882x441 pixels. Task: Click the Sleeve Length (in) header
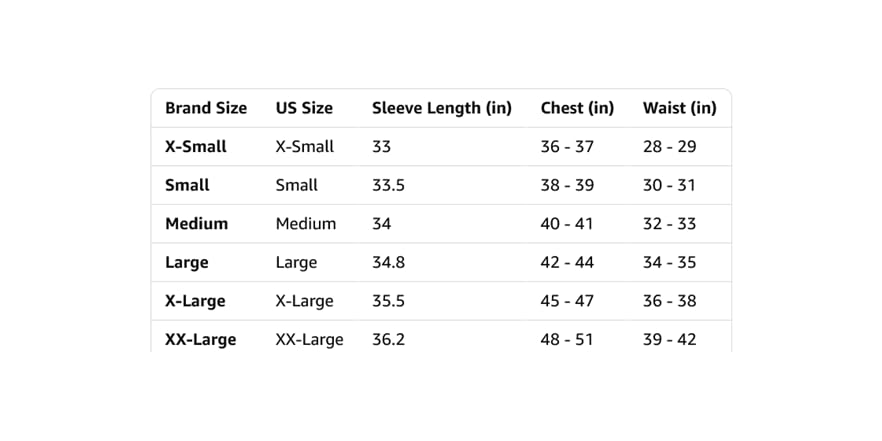coord(442,108)
